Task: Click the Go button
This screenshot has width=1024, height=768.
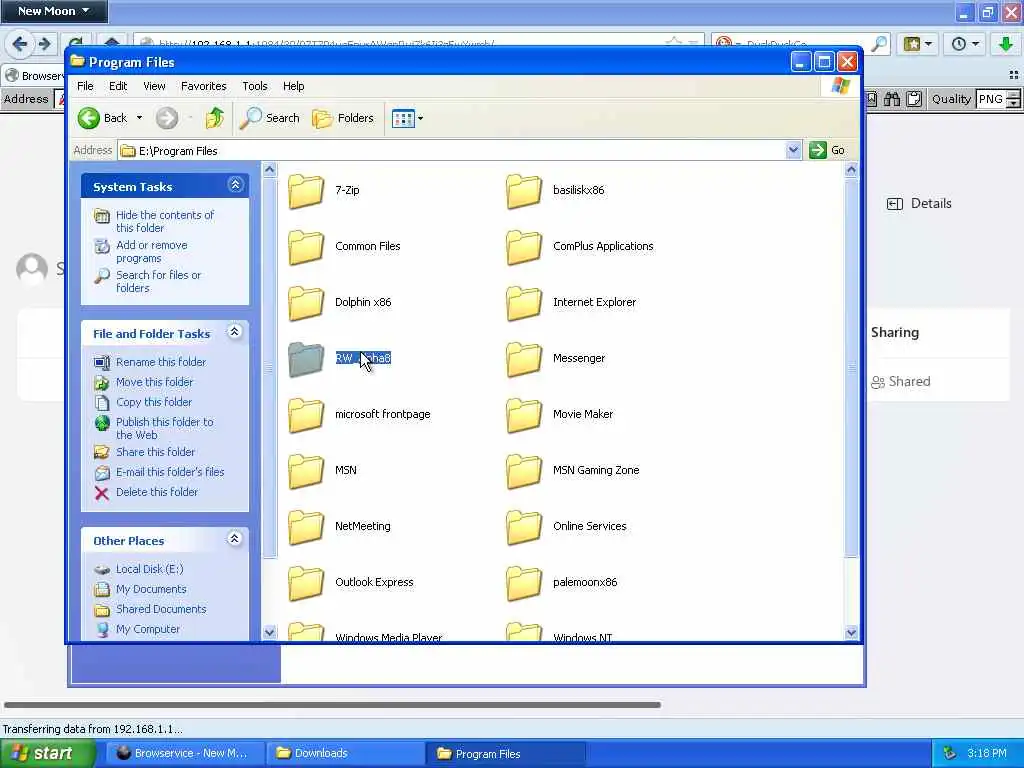Action: (x=827, y=150)
